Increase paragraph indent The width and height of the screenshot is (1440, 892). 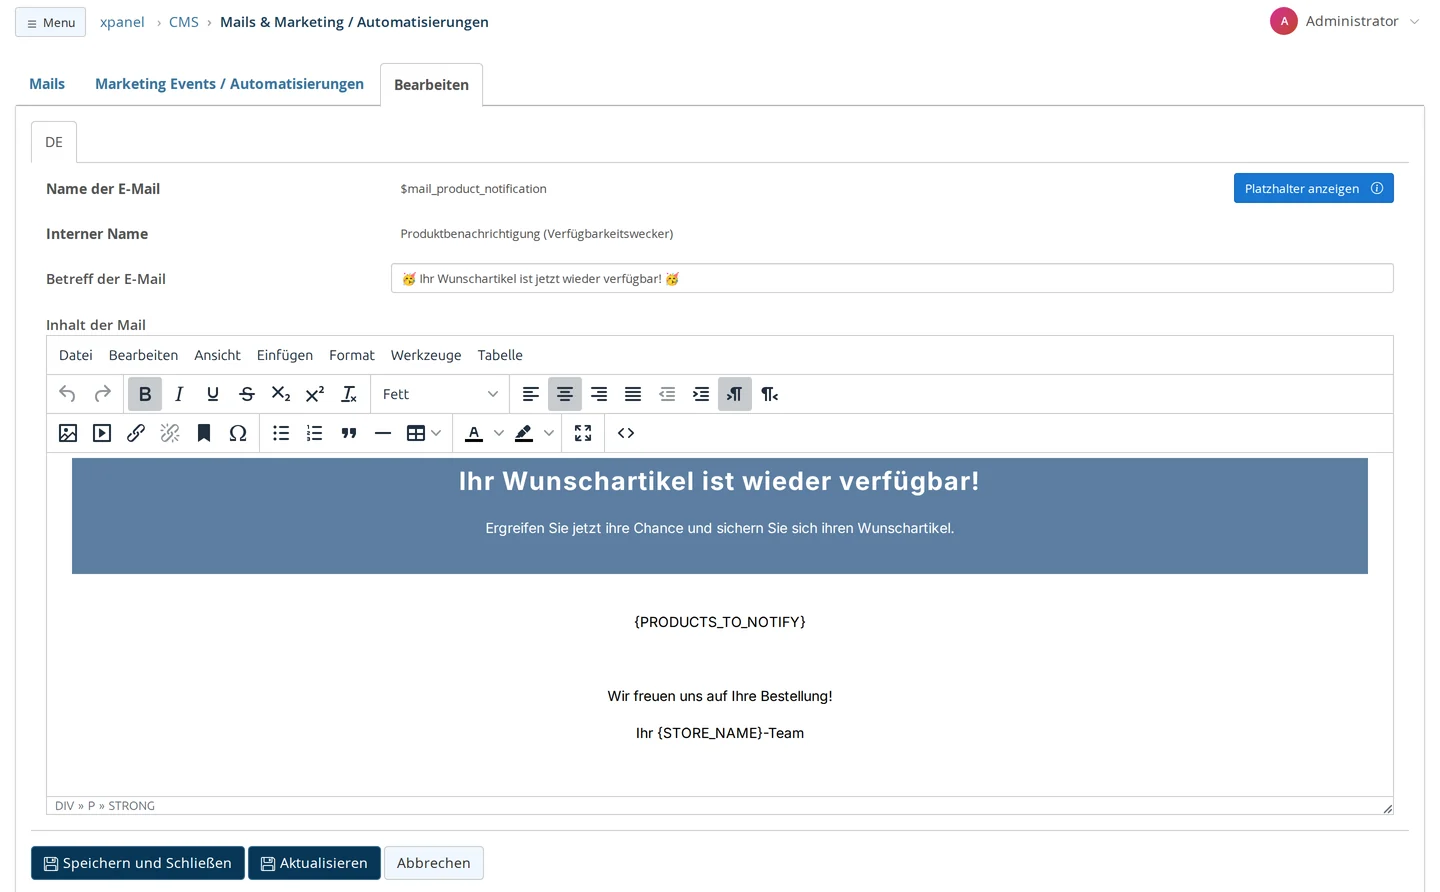(701, 394)
